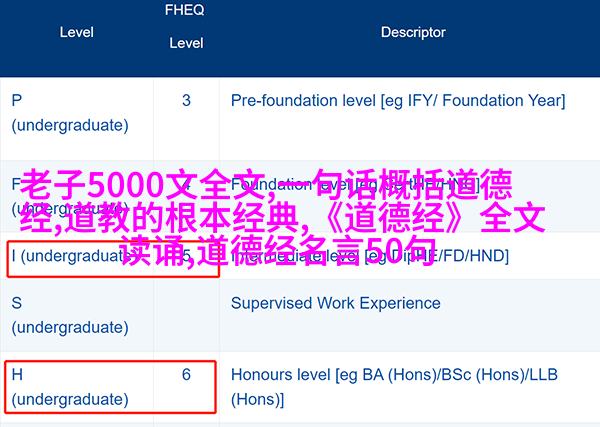Click the I (undergraduate) highlighted cell
This screenshot has width=600, height=427.
[113, 259]
